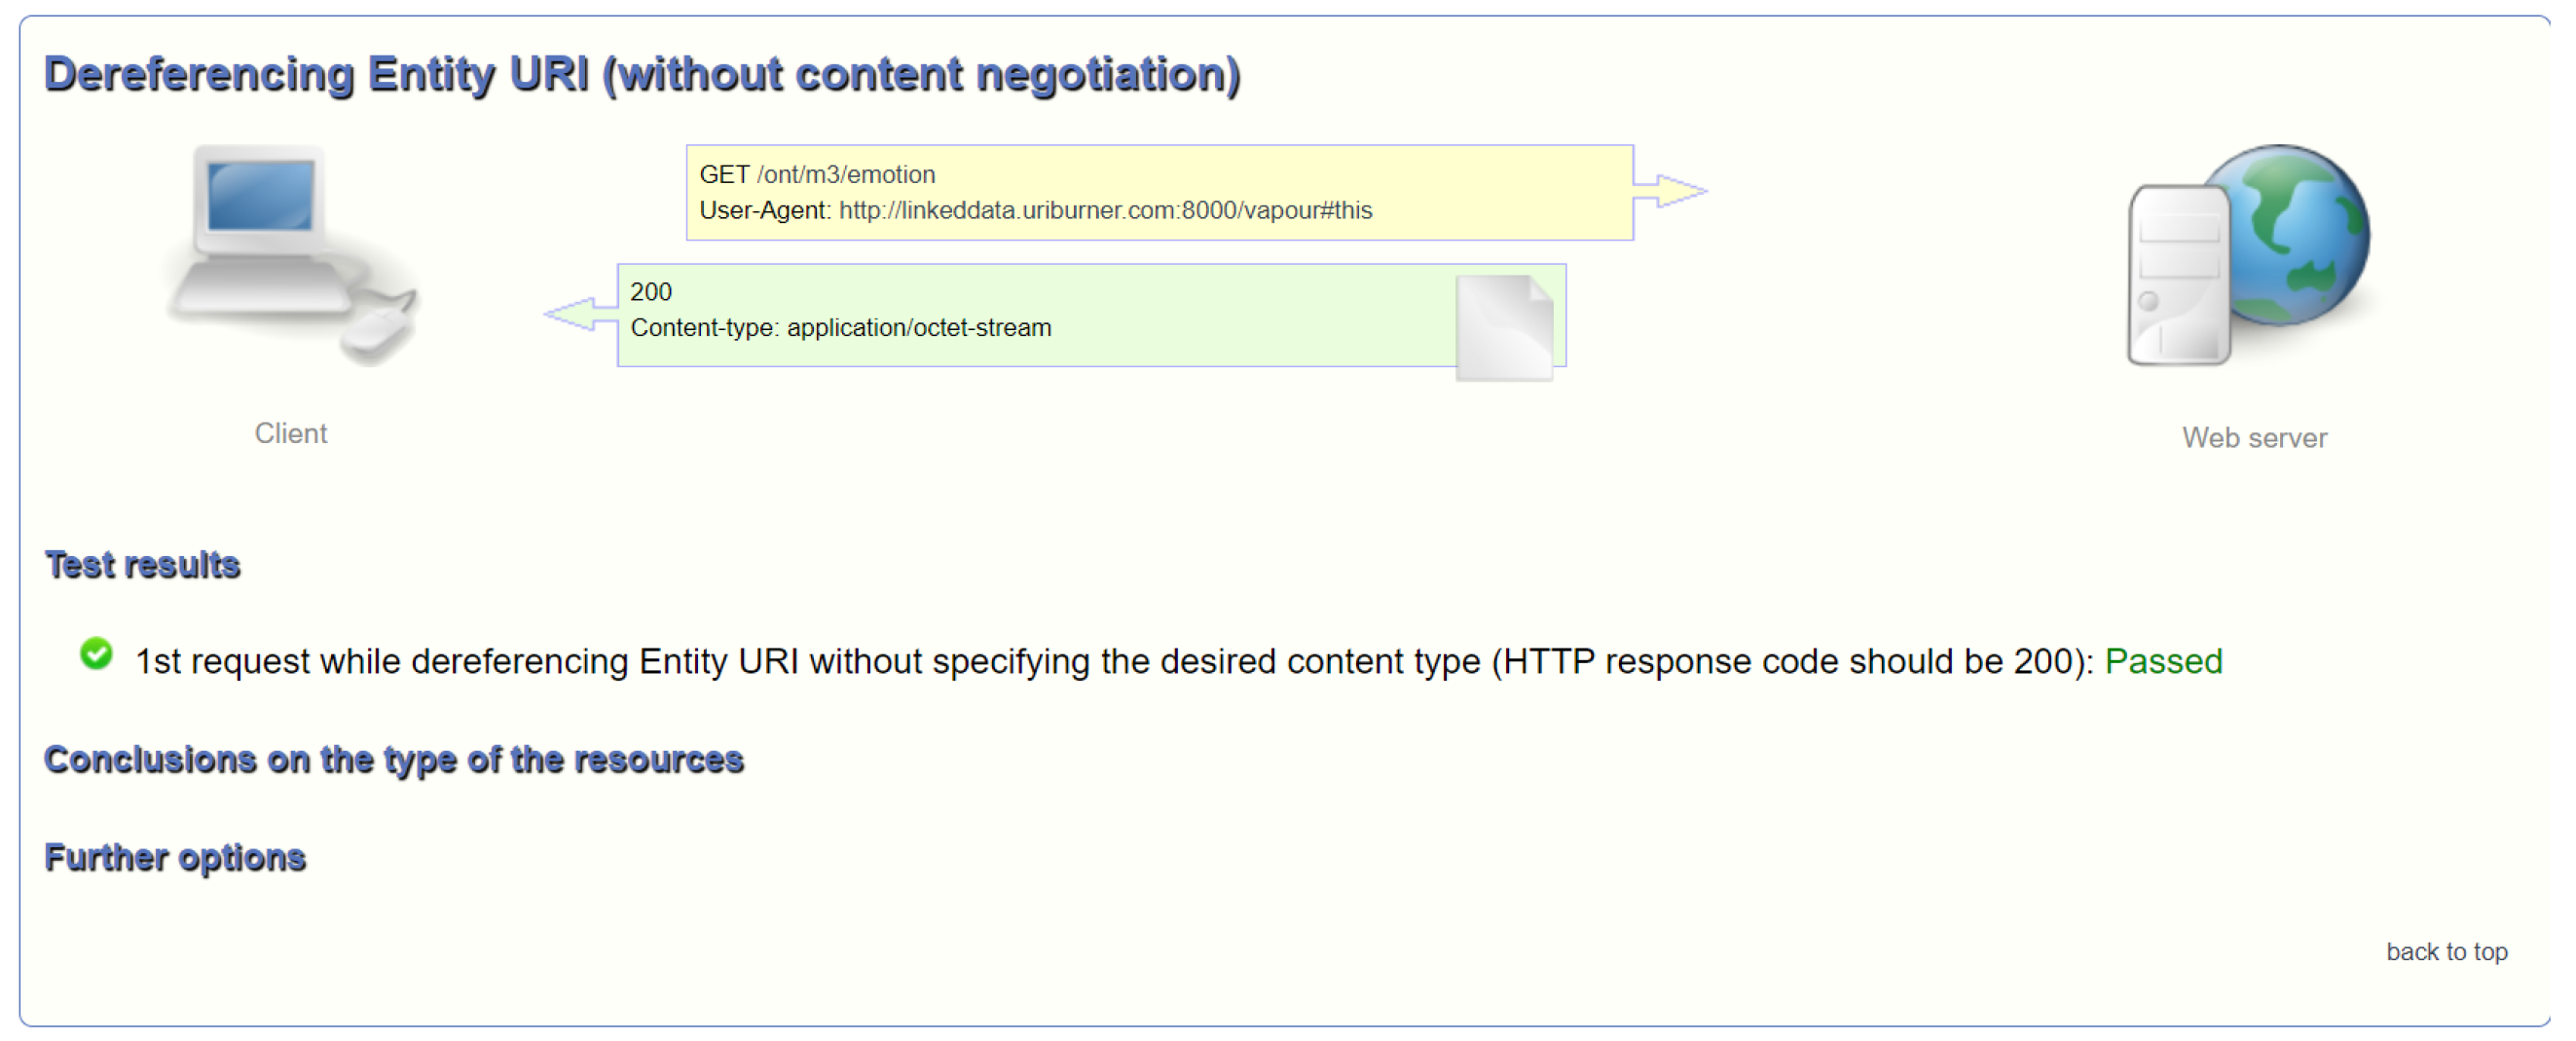Click the document page icon in response box
This screenshot has height=1041, width=2576.
point(1504,327)
